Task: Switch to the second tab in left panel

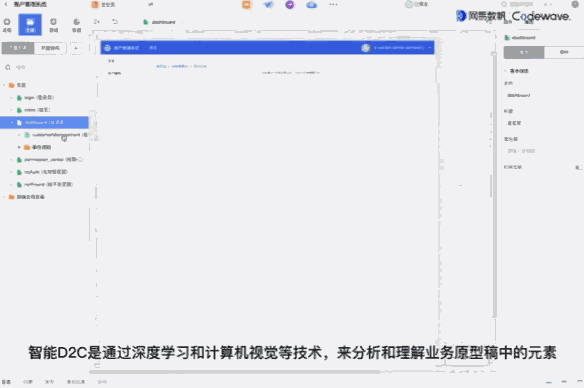Action: click(50, 48)
